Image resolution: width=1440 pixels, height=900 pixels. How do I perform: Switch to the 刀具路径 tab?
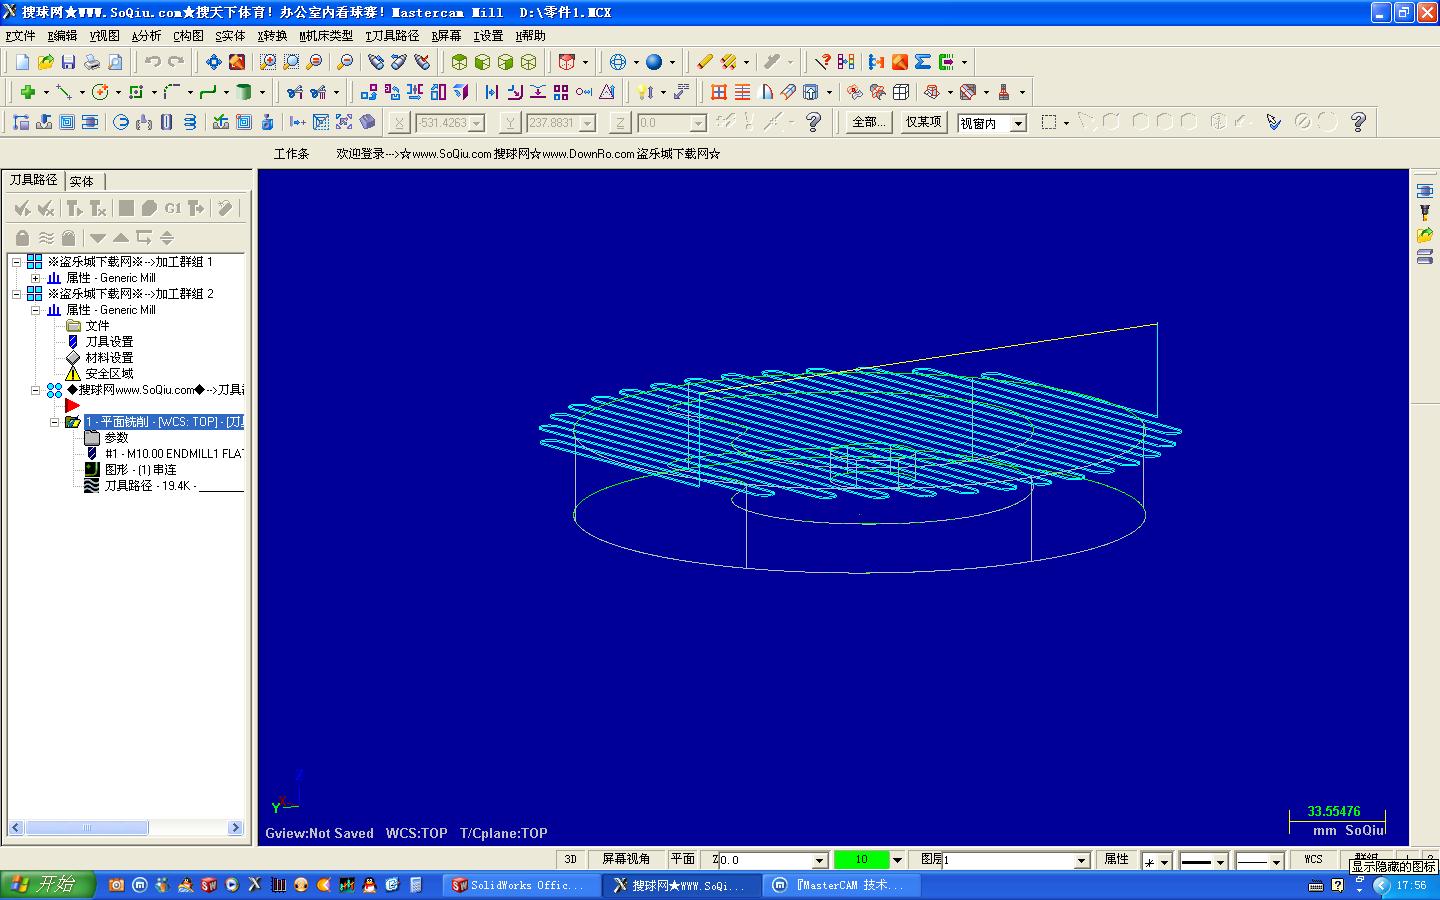coord(33,180)
